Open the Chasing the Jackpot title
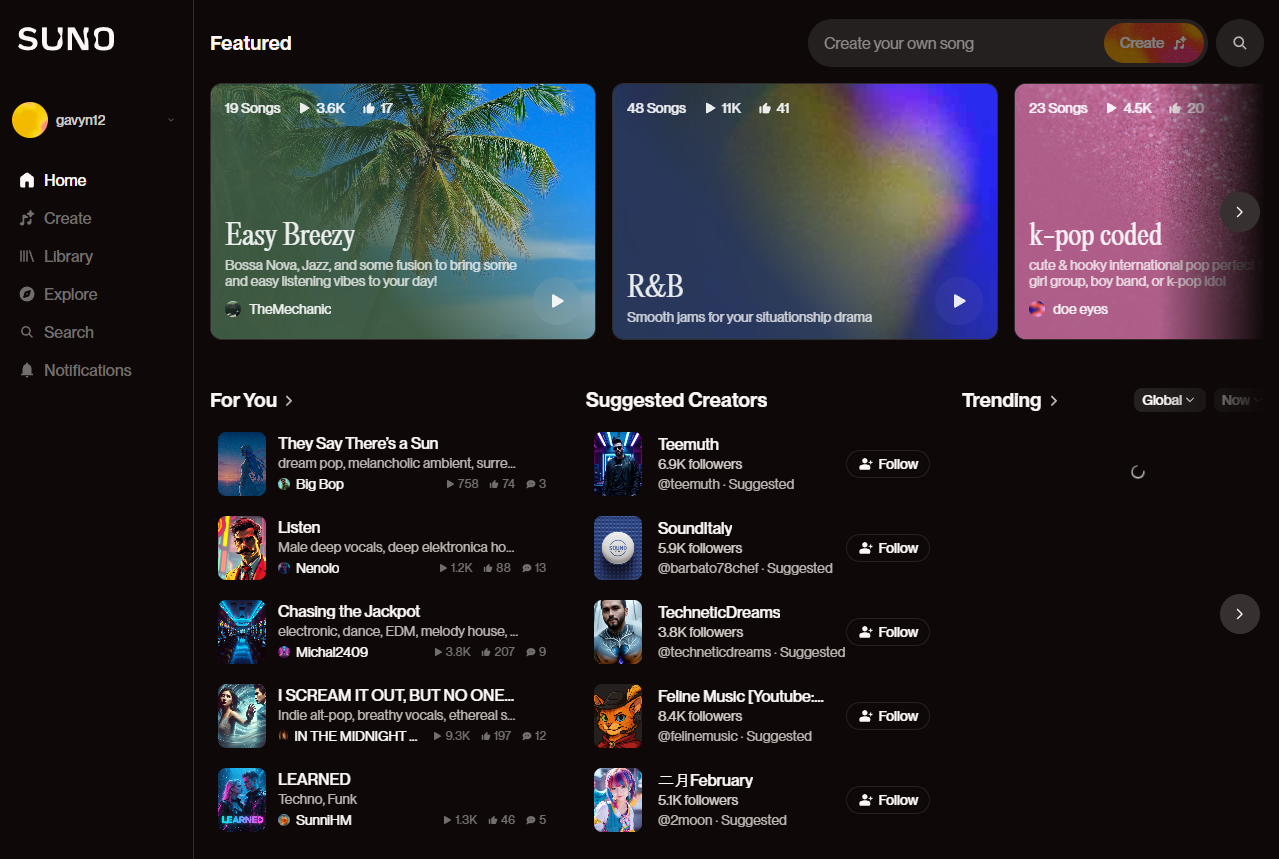Image resolution: width=1279 pixels, height=859 pixels. coord(349,611)
